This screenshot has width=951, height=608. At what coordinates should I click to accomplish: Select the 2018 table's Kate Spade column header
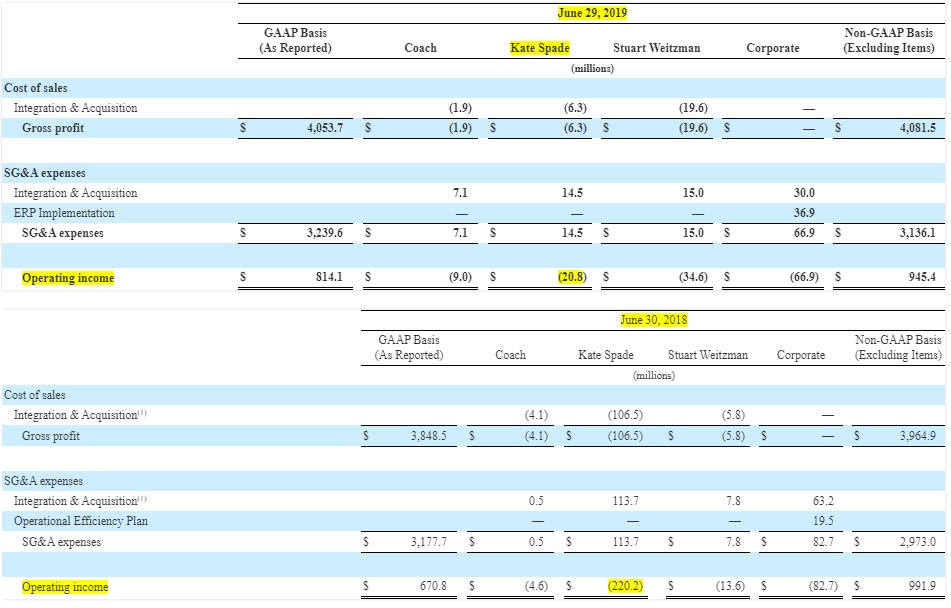pos(606,355)
